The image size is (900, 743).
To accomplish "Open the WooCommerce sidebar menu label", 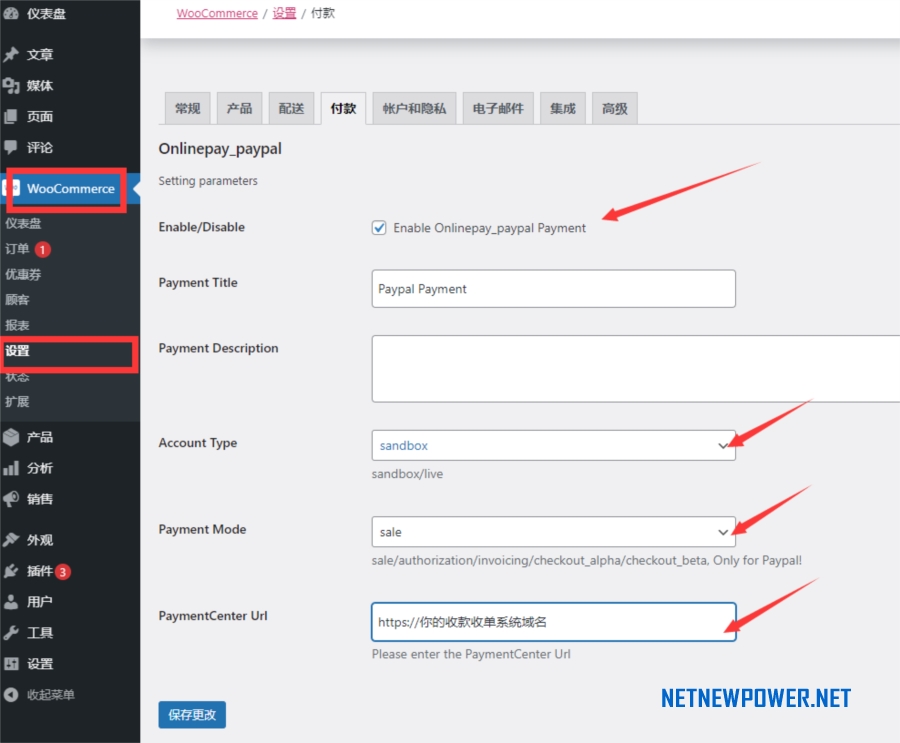I will 71,188.
